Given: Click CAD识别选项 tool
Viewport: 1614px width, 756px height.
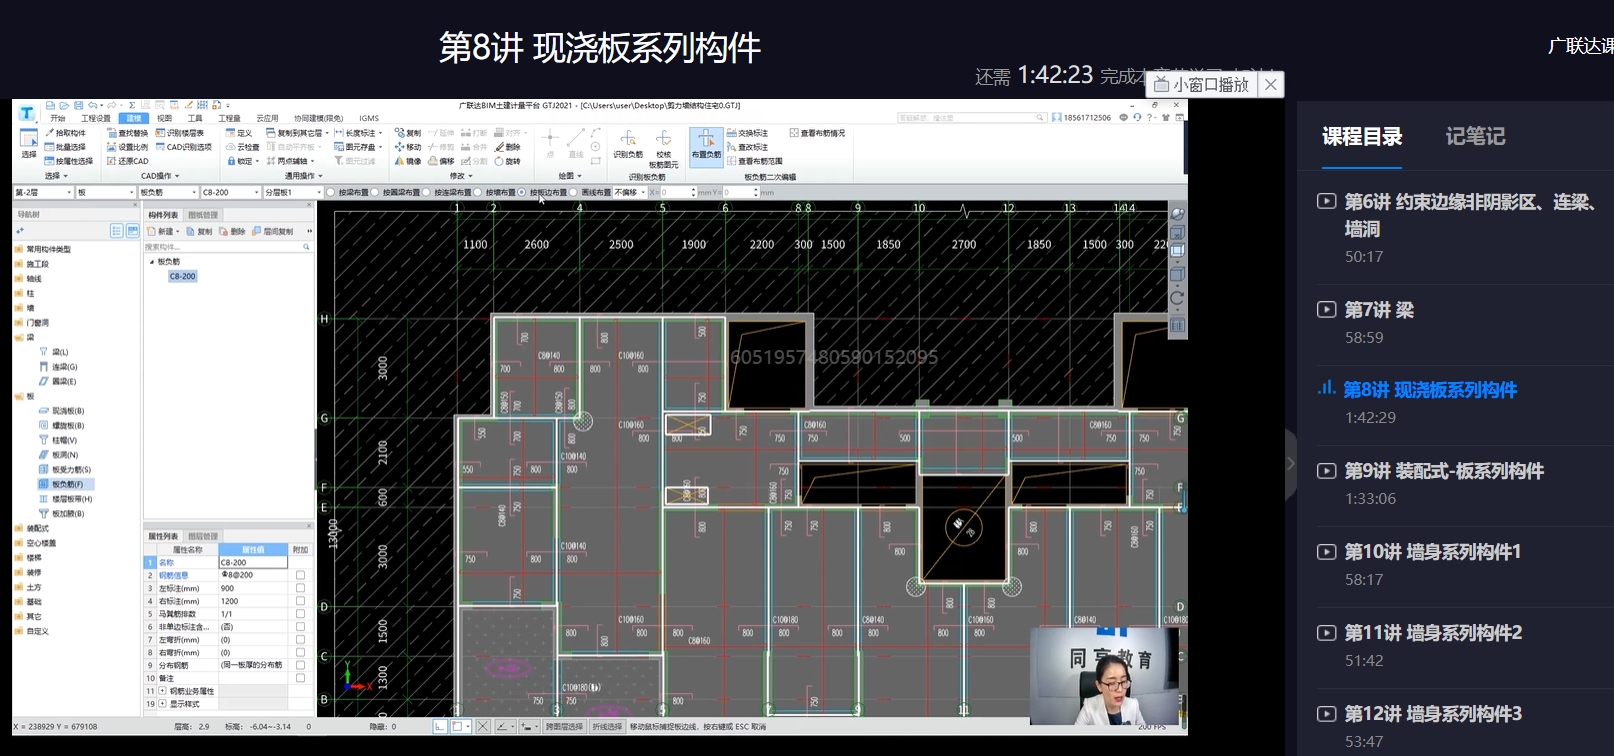Looking at the screenshot, I should coord(184,147).
